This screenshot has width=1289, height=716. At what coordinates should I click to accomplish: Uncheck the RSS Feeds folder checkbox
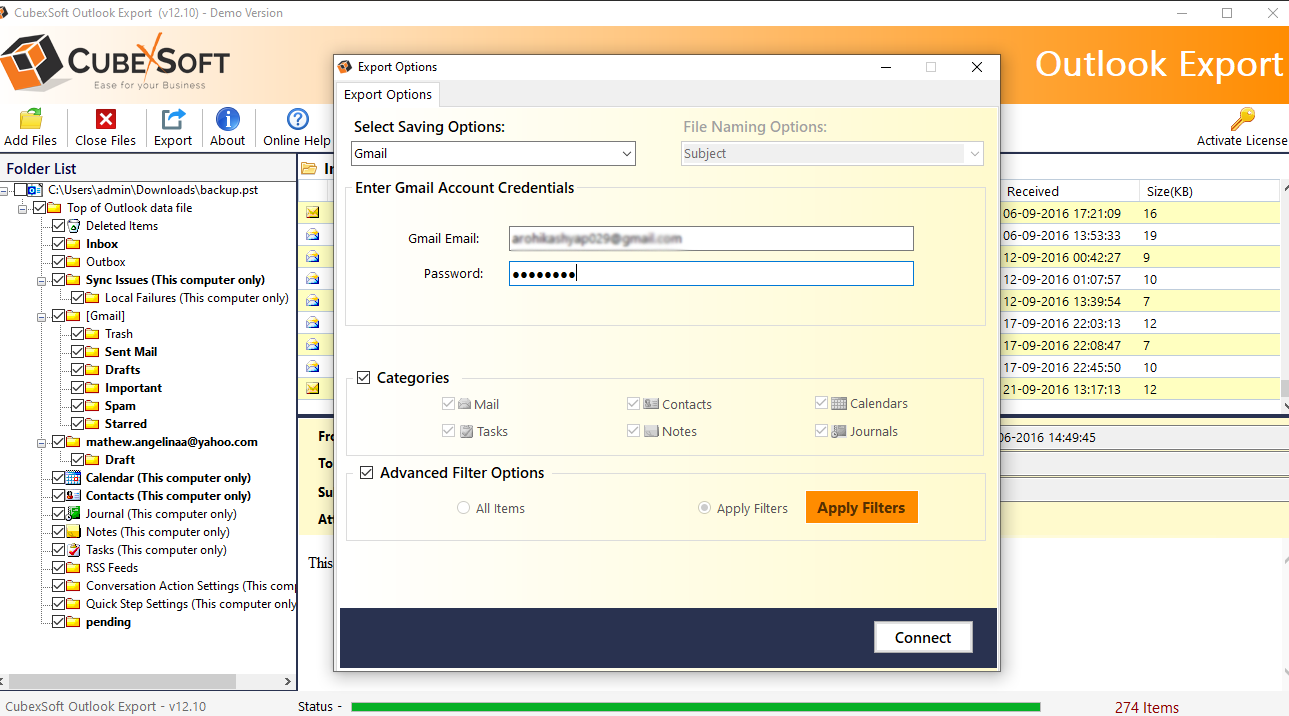[x=58, y=568]
